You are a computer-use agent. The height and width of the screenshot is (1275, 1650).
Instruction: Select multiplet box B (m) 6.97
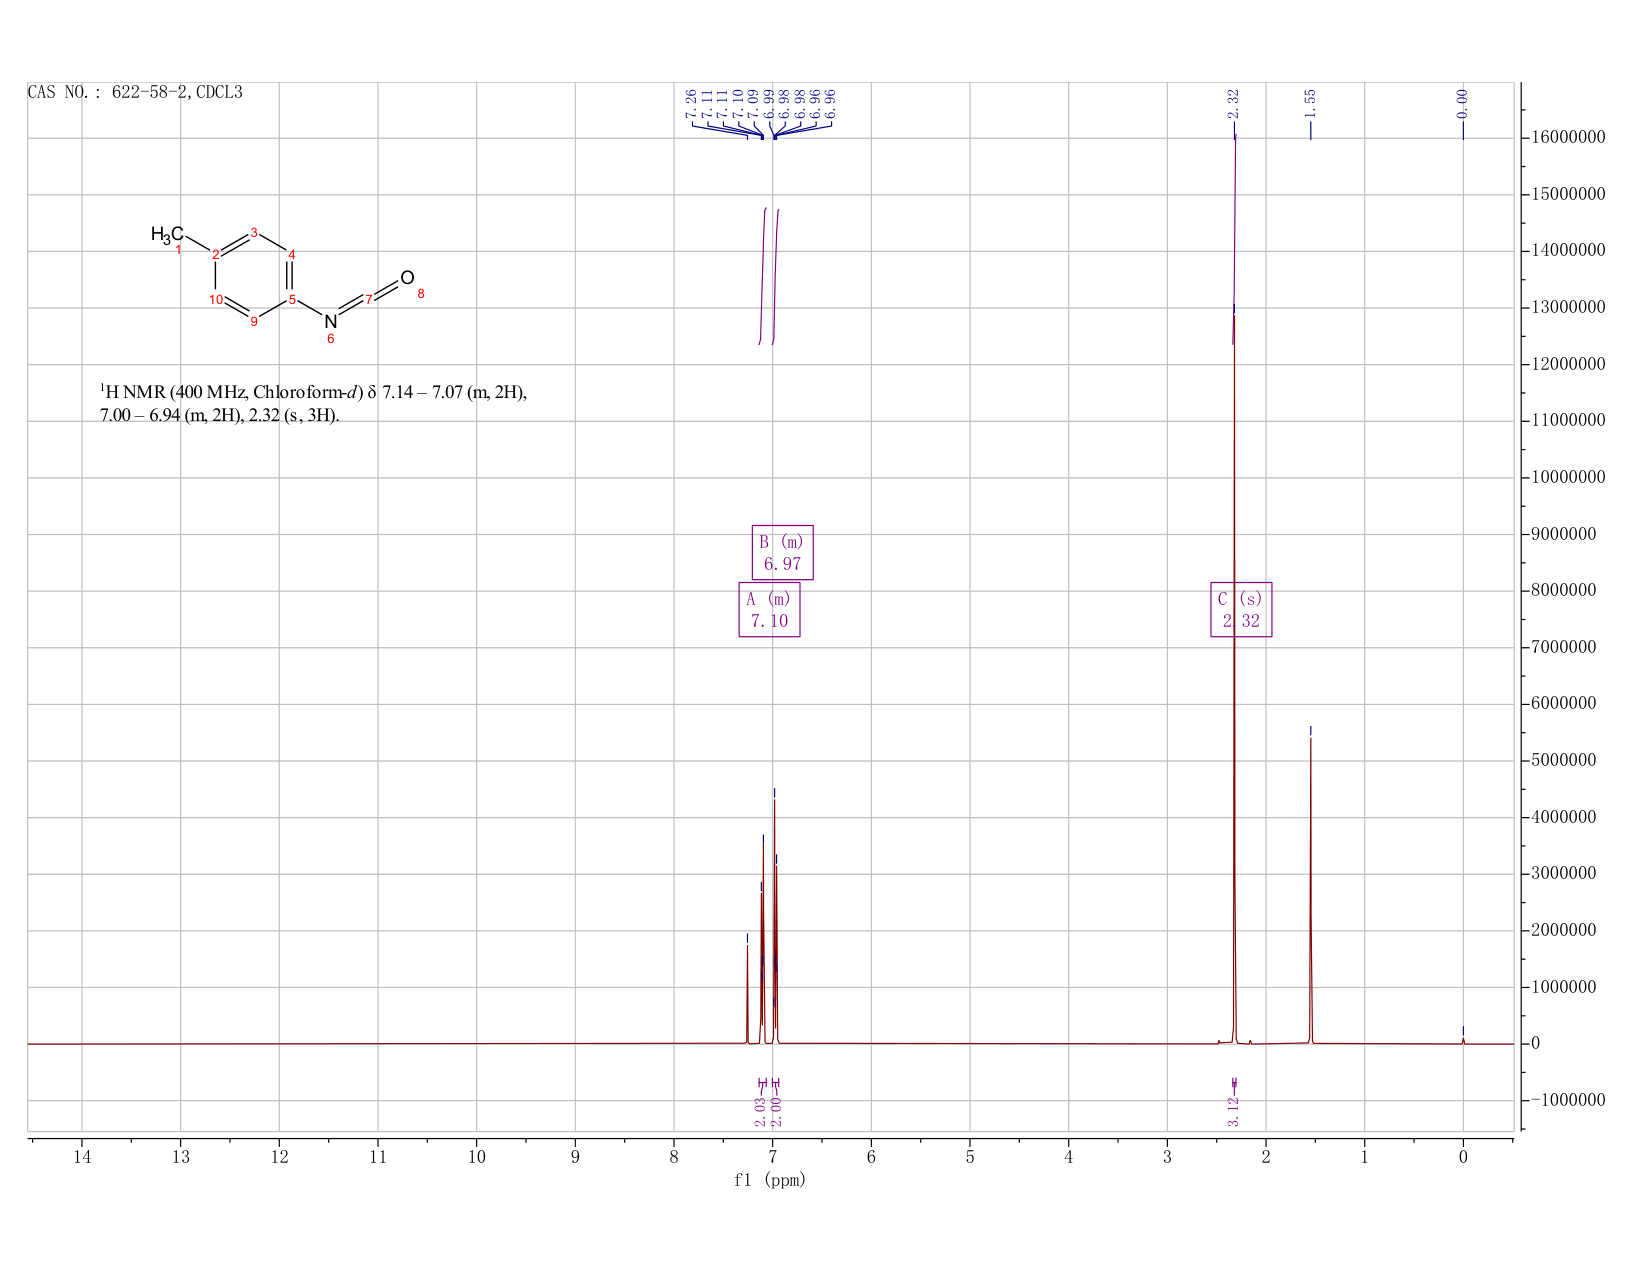782,552
